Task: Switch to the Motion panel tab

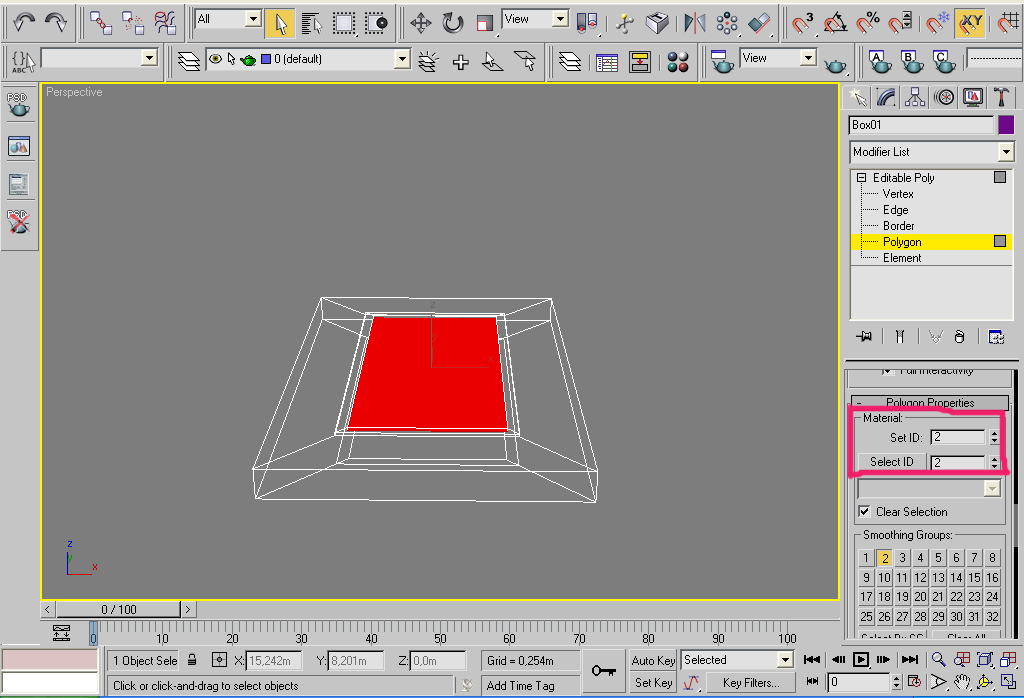Action: click(x=944, y=97)
